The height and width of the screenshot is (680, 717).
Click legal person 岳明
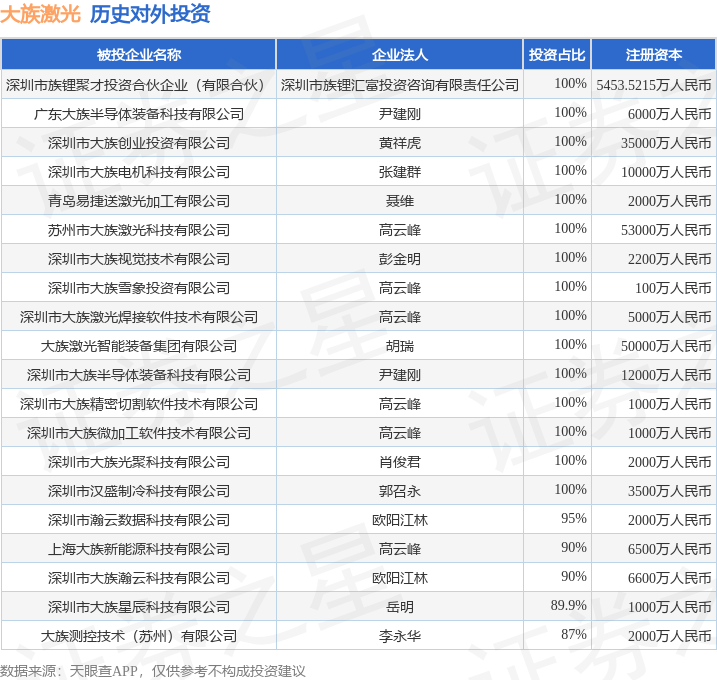coord(400,608)
